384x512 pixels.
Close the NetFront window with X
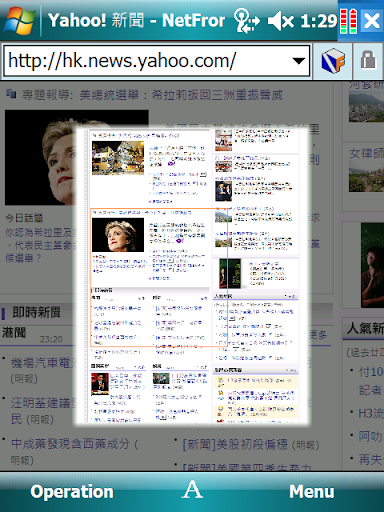tap(371, 21)
